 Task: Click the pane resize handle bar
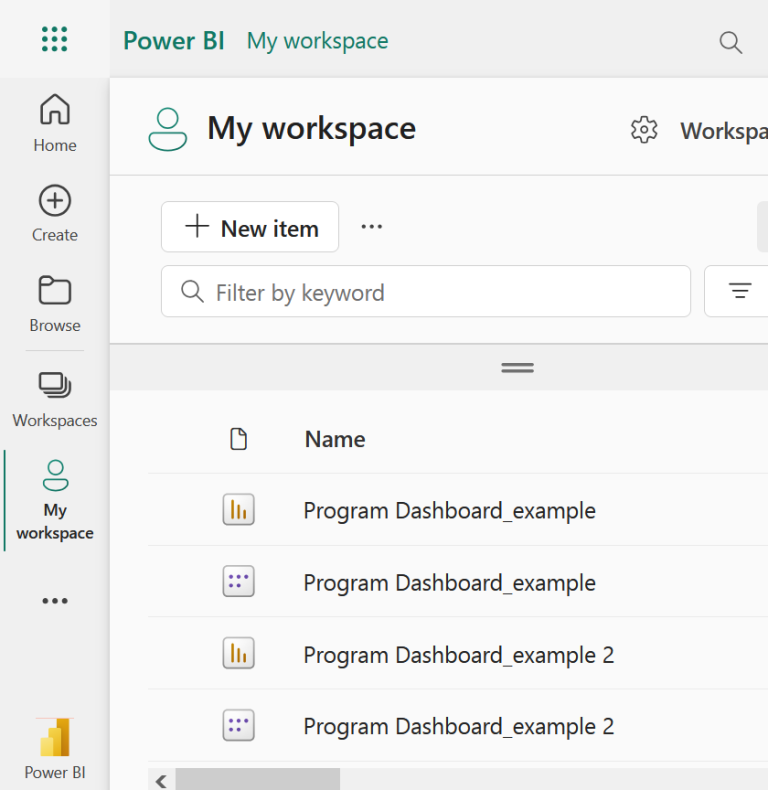(x=518, y=368)
